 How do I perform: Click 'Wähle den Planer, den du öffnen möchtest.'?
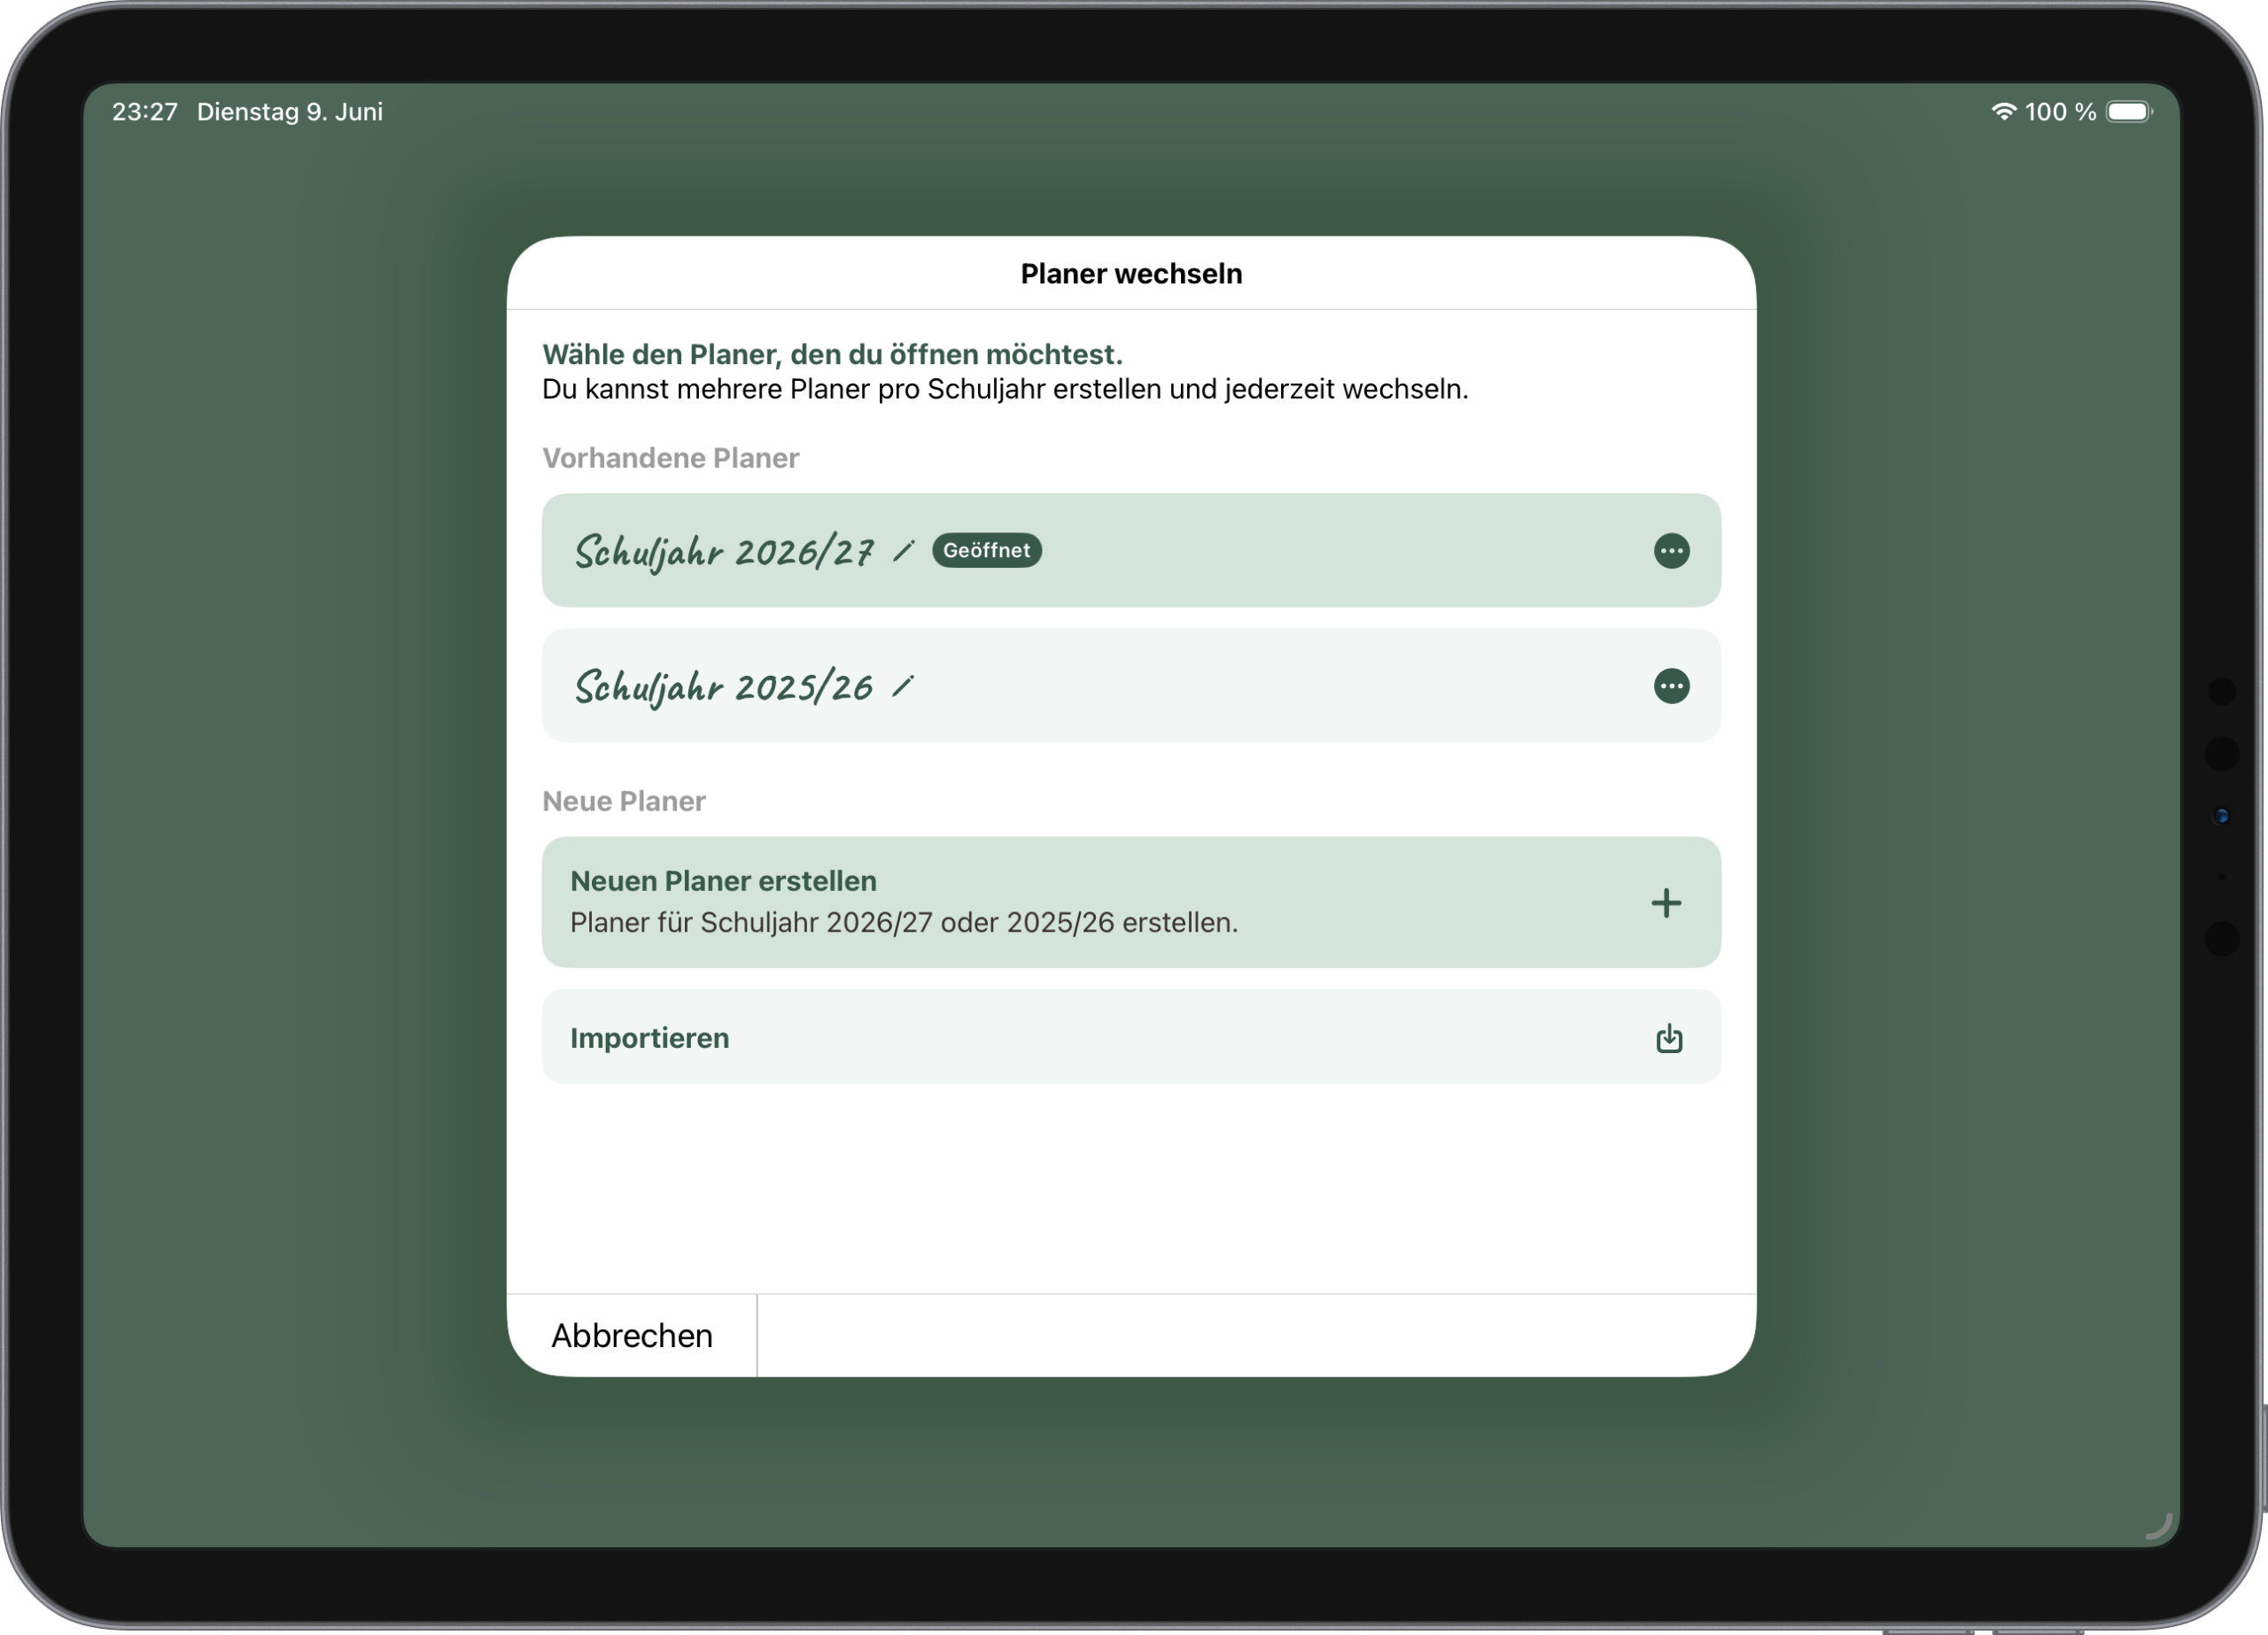[832, 354]
